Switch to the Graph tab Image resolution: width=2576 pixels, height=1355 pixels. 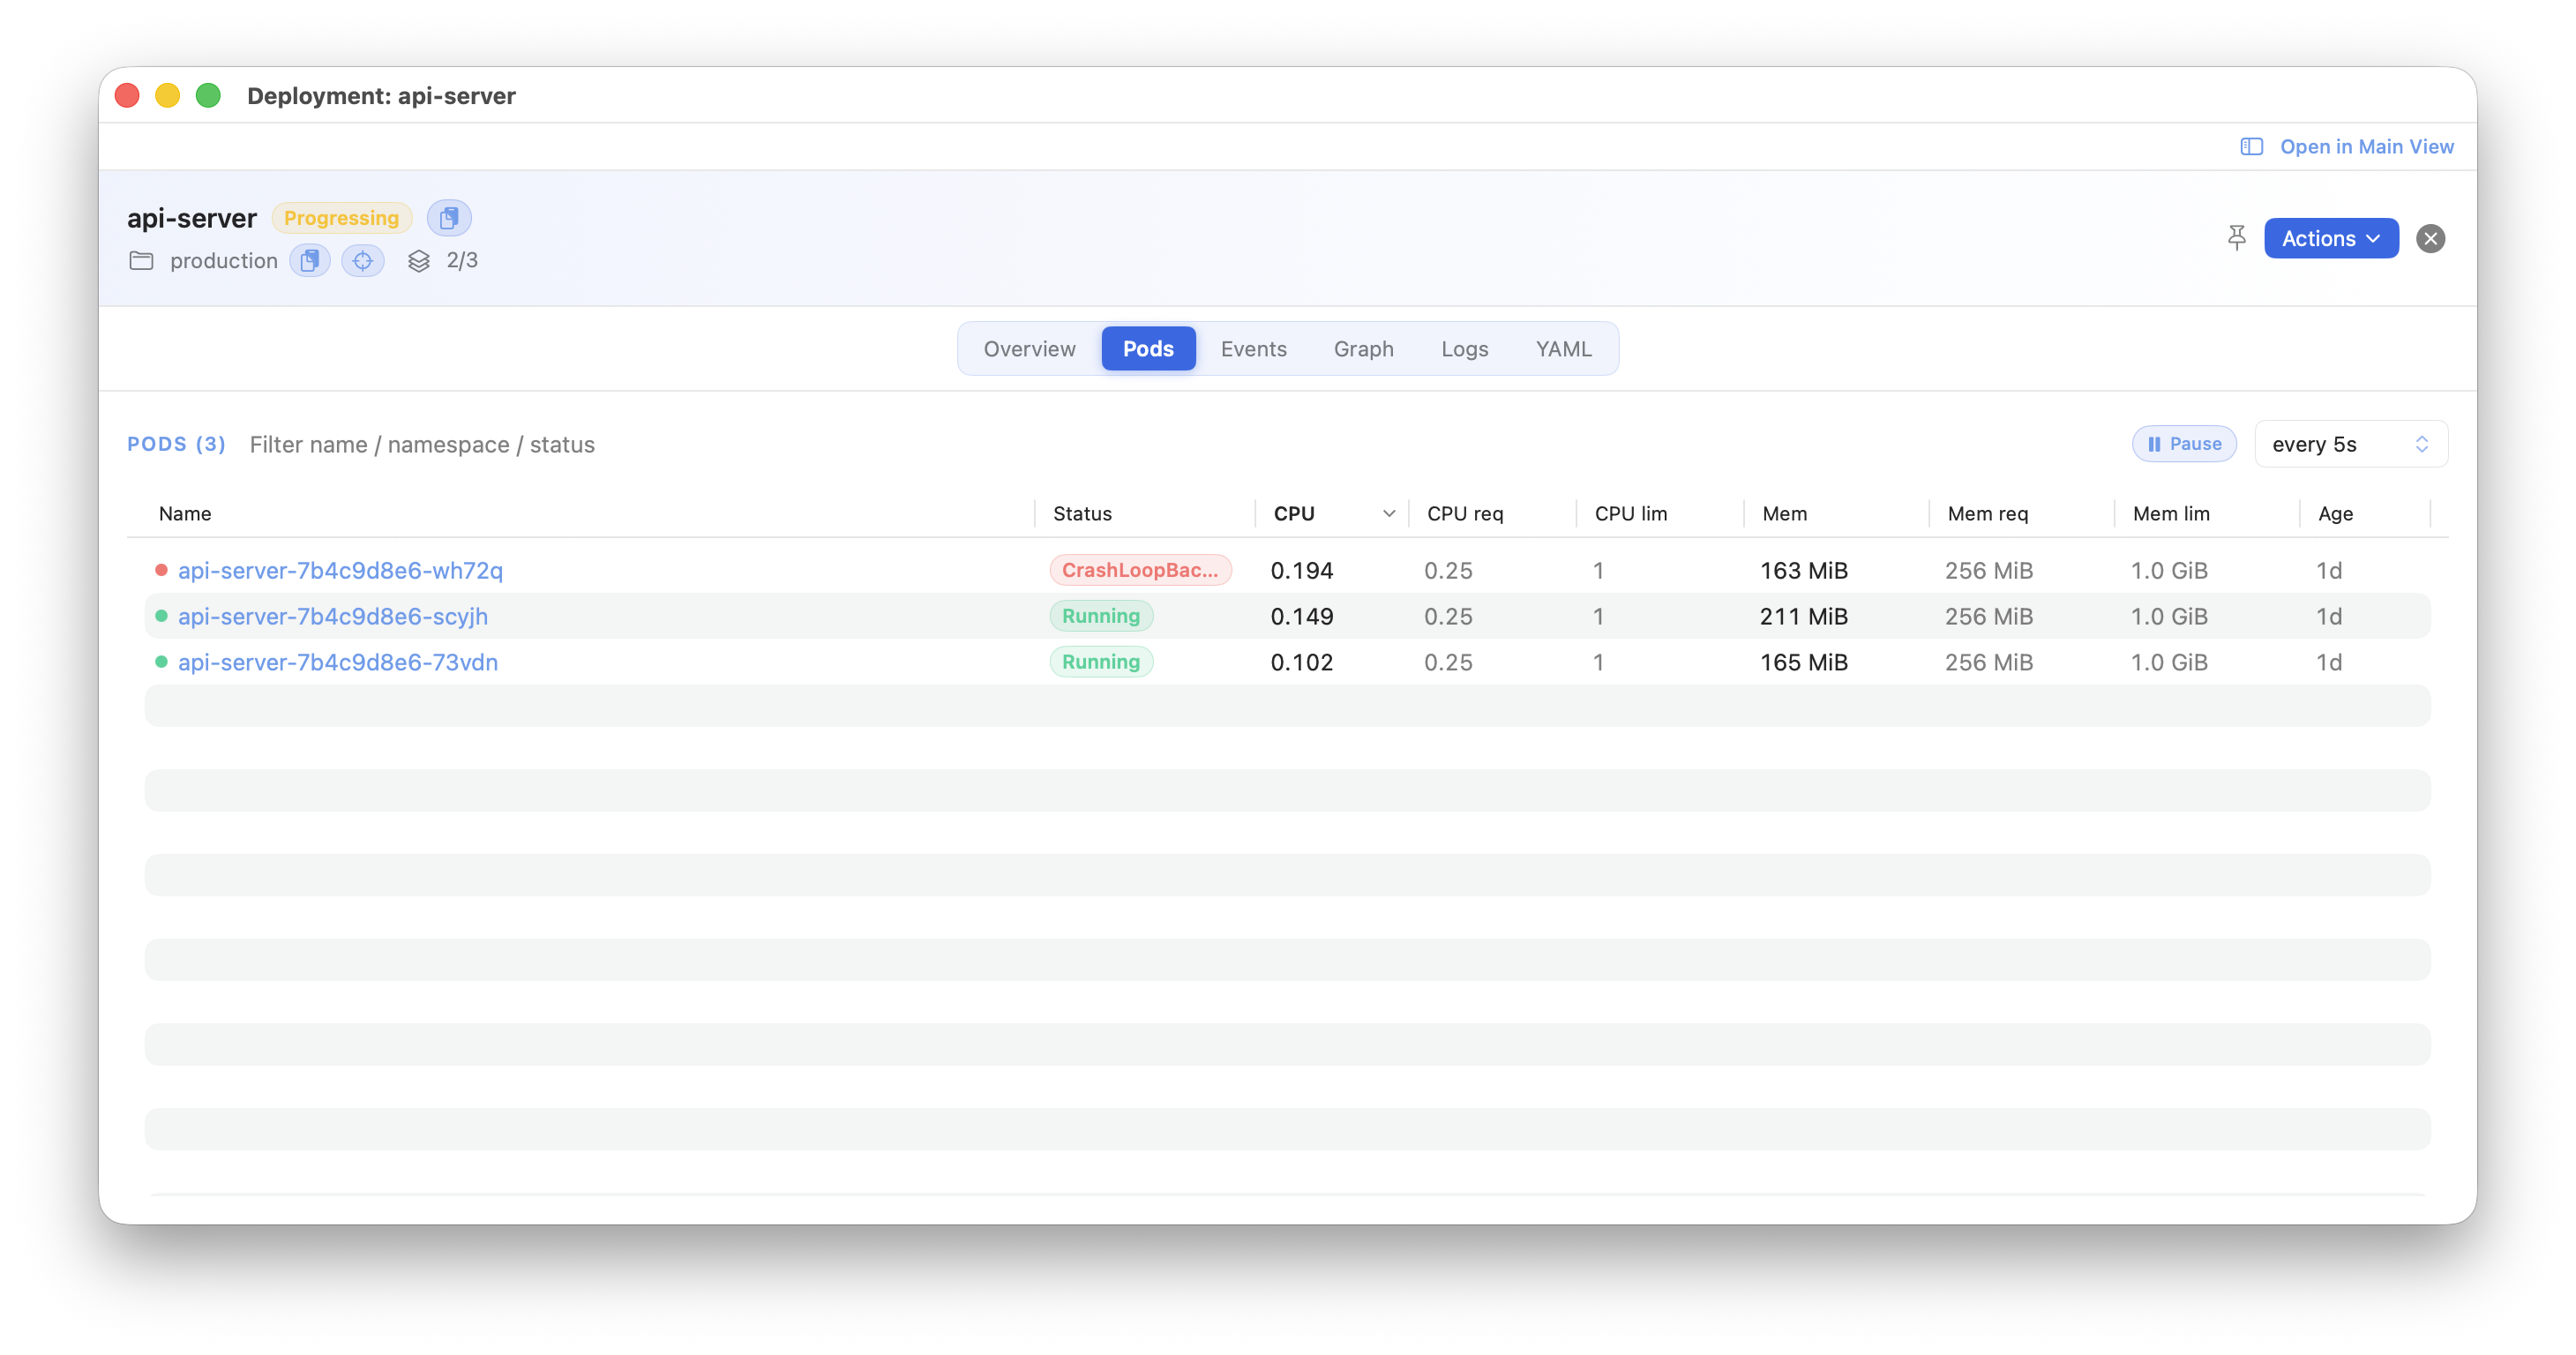pos(1363,349)
